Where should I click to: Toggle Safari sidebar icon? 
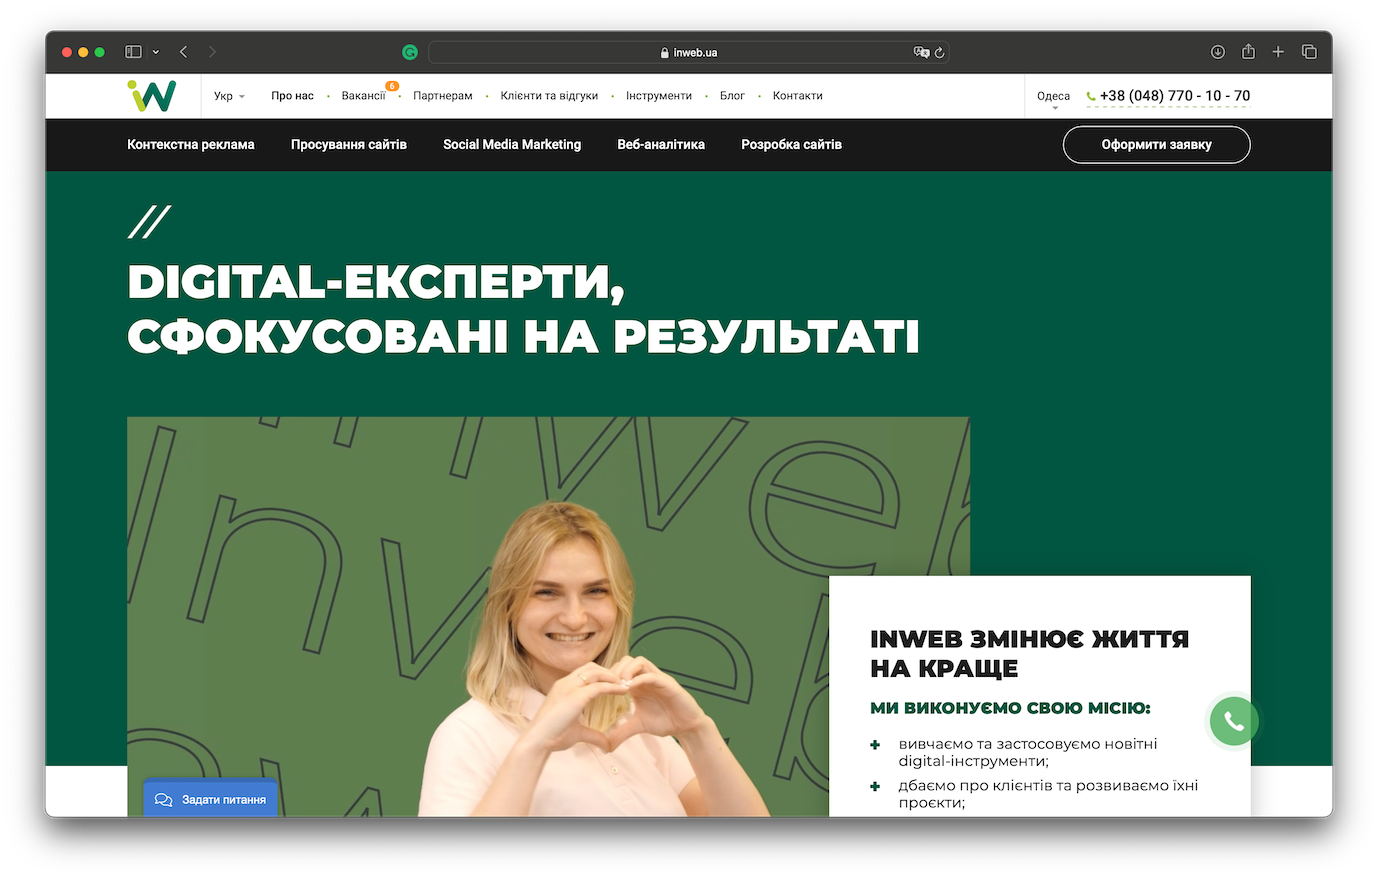coord(133,52)
